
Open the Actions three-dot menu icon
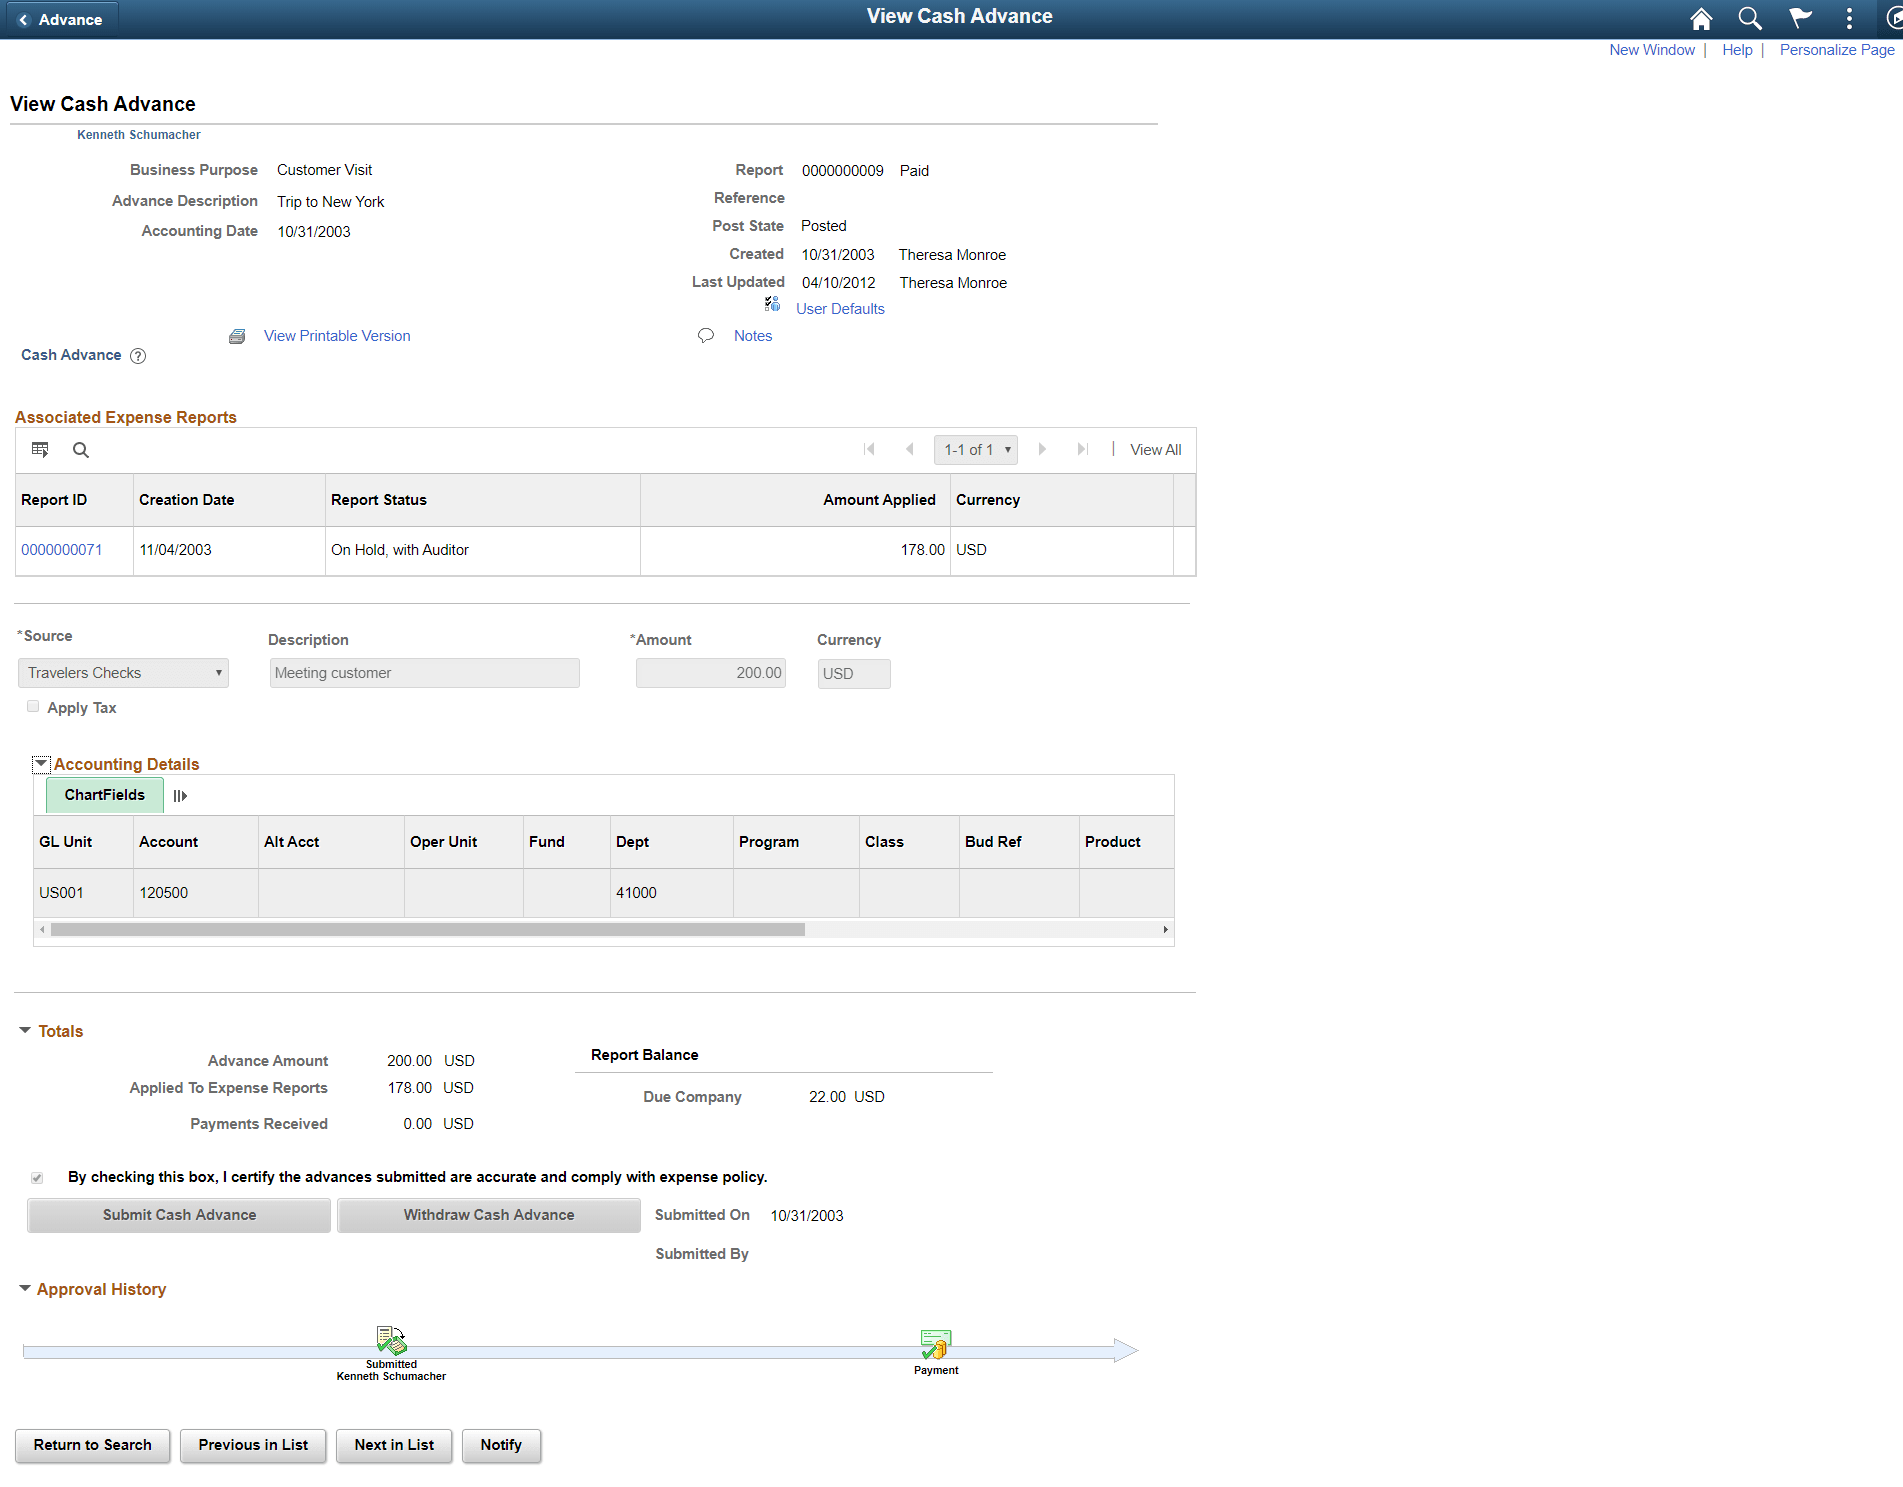click(1849, 18)
